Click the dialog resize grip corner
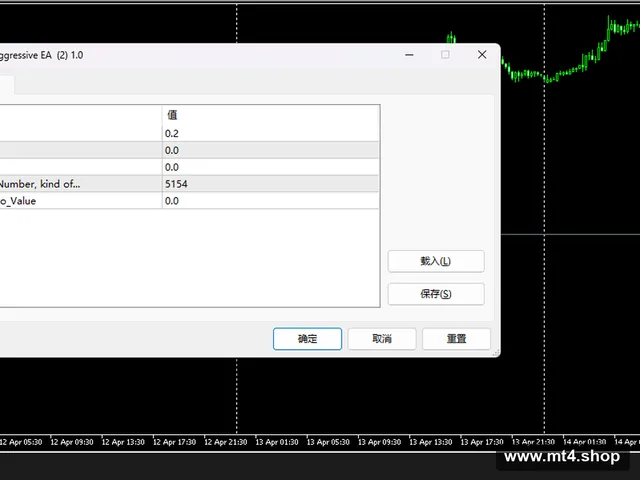 (x=496, y=353)
